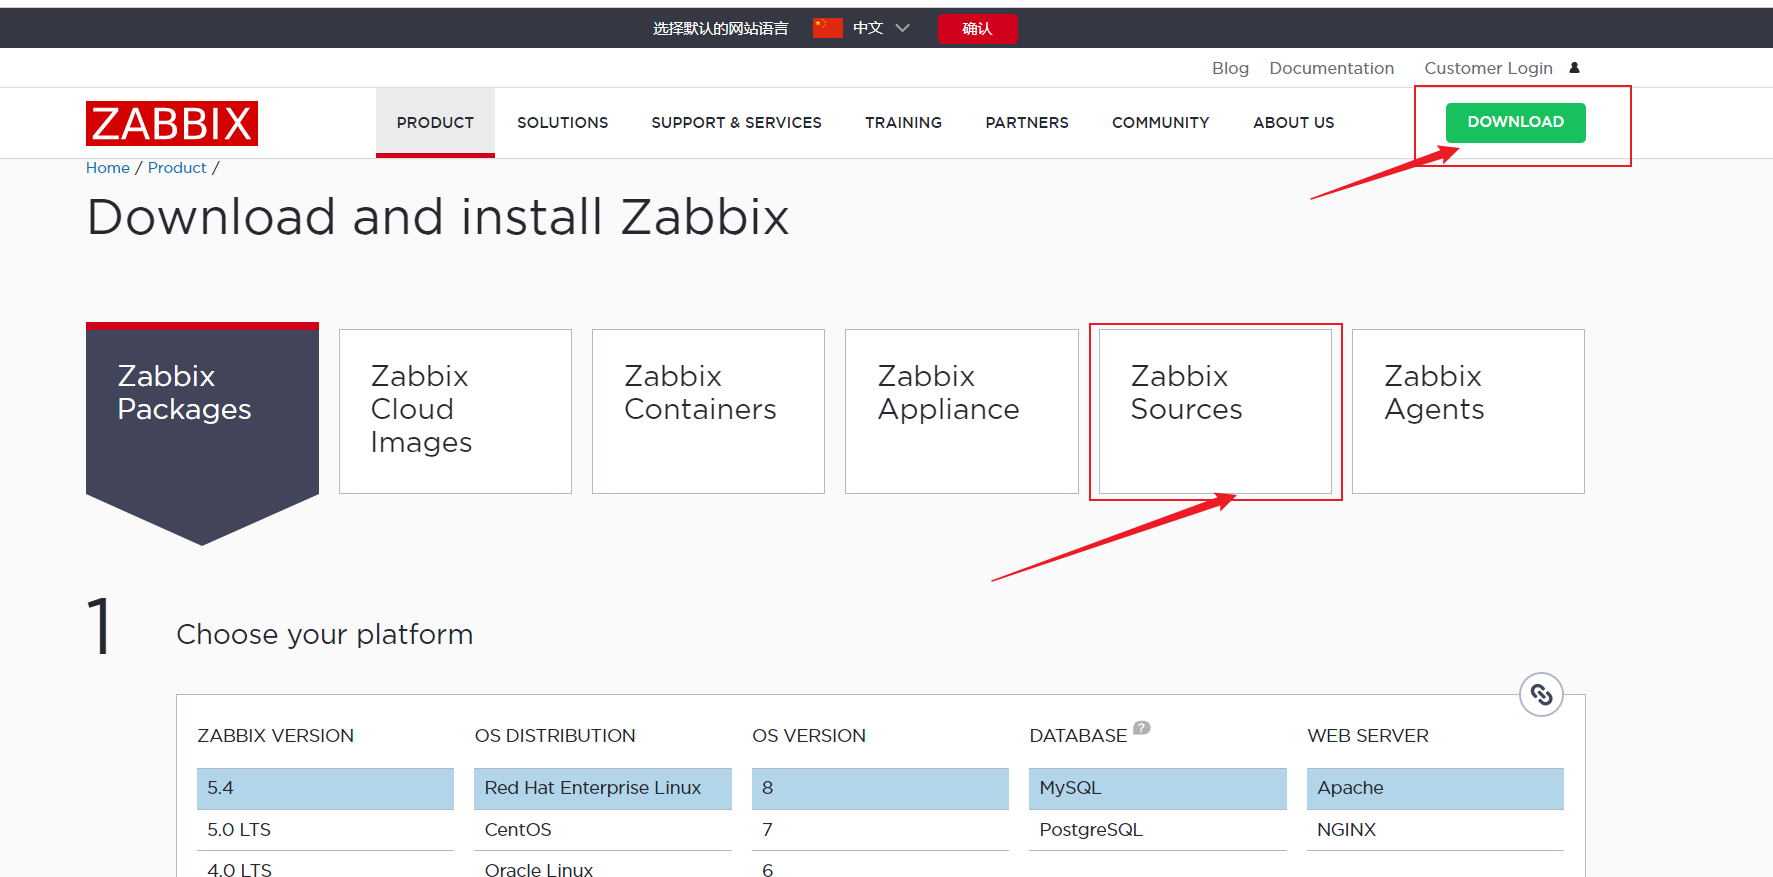
Task: Open the SUPPORT & SERVICES menu
Action: point(736,122)
